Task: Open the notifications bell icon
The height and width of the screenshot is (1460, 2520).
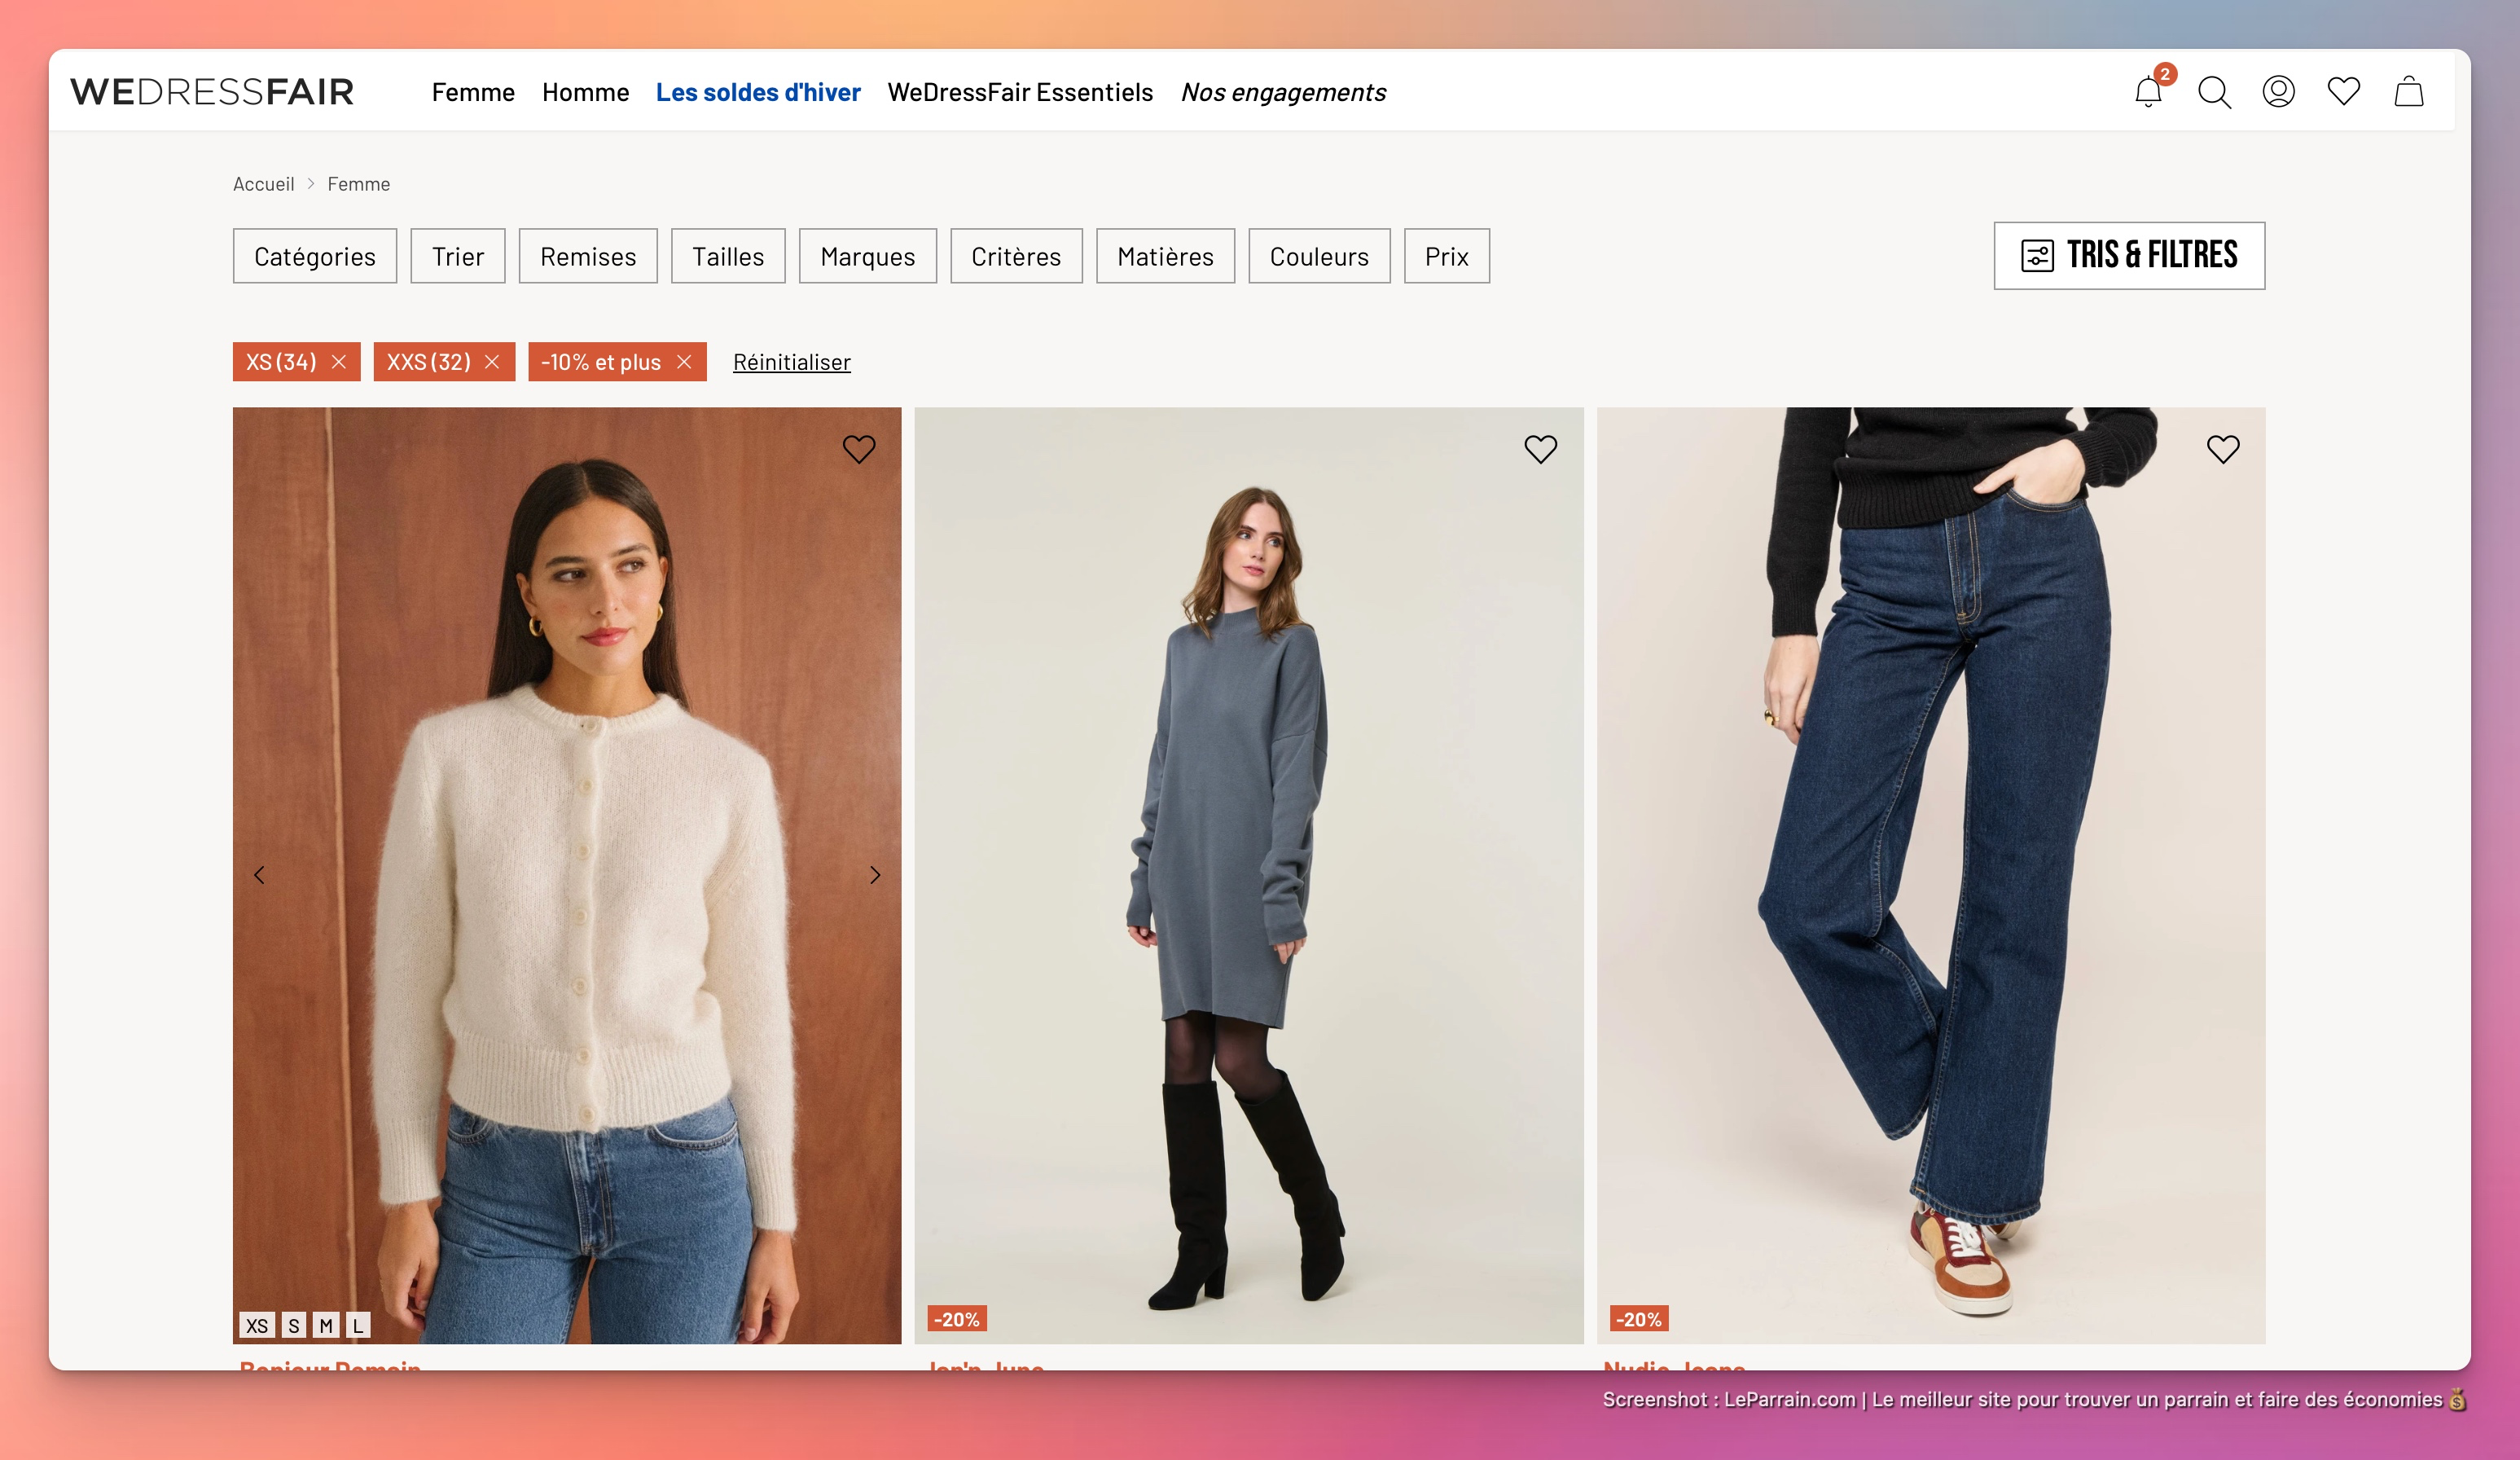Action: click(2147, 92)
